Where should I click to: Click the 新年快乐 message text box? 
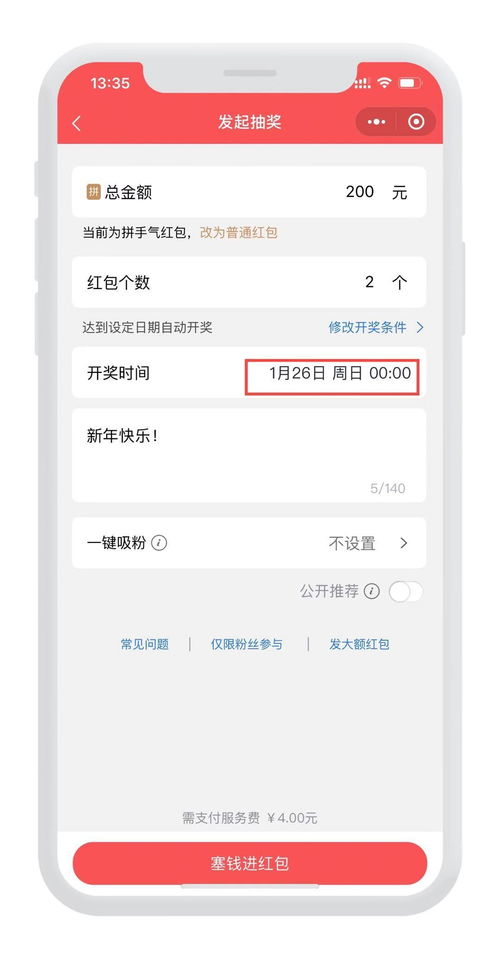coord(249,456)
